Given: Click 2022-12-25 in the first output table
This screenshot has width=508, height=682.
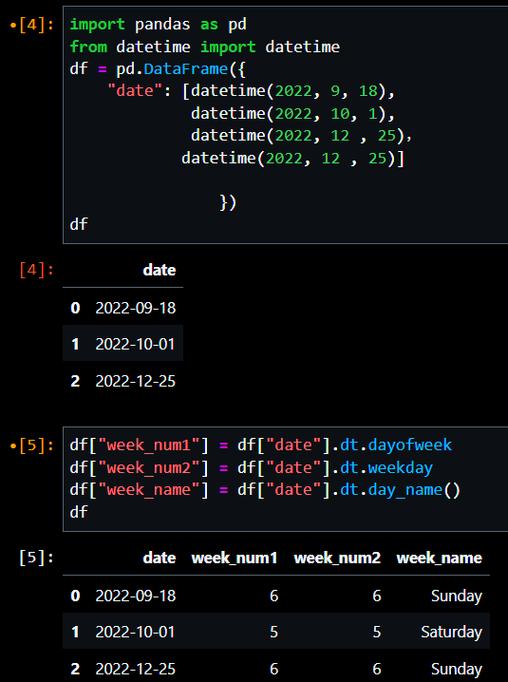Looking at the screenshot, I should tap(136, 381).
